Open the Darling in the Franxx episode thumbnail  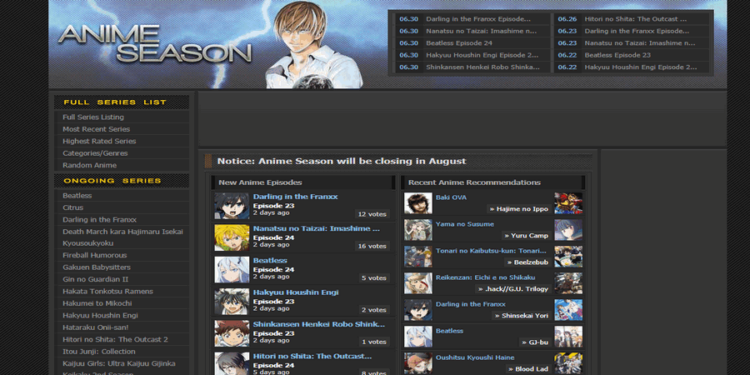[x=232, y=206]
